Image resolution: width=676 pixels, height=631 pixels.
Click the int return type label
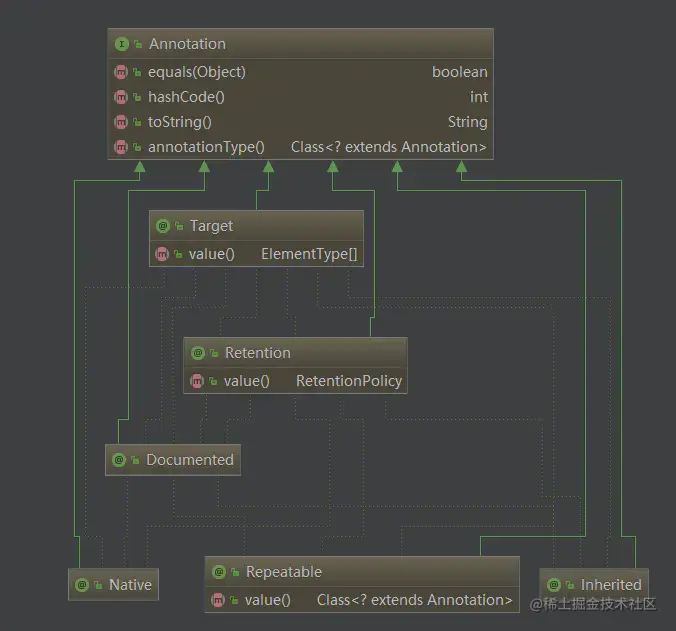click(x=479, y=97)
